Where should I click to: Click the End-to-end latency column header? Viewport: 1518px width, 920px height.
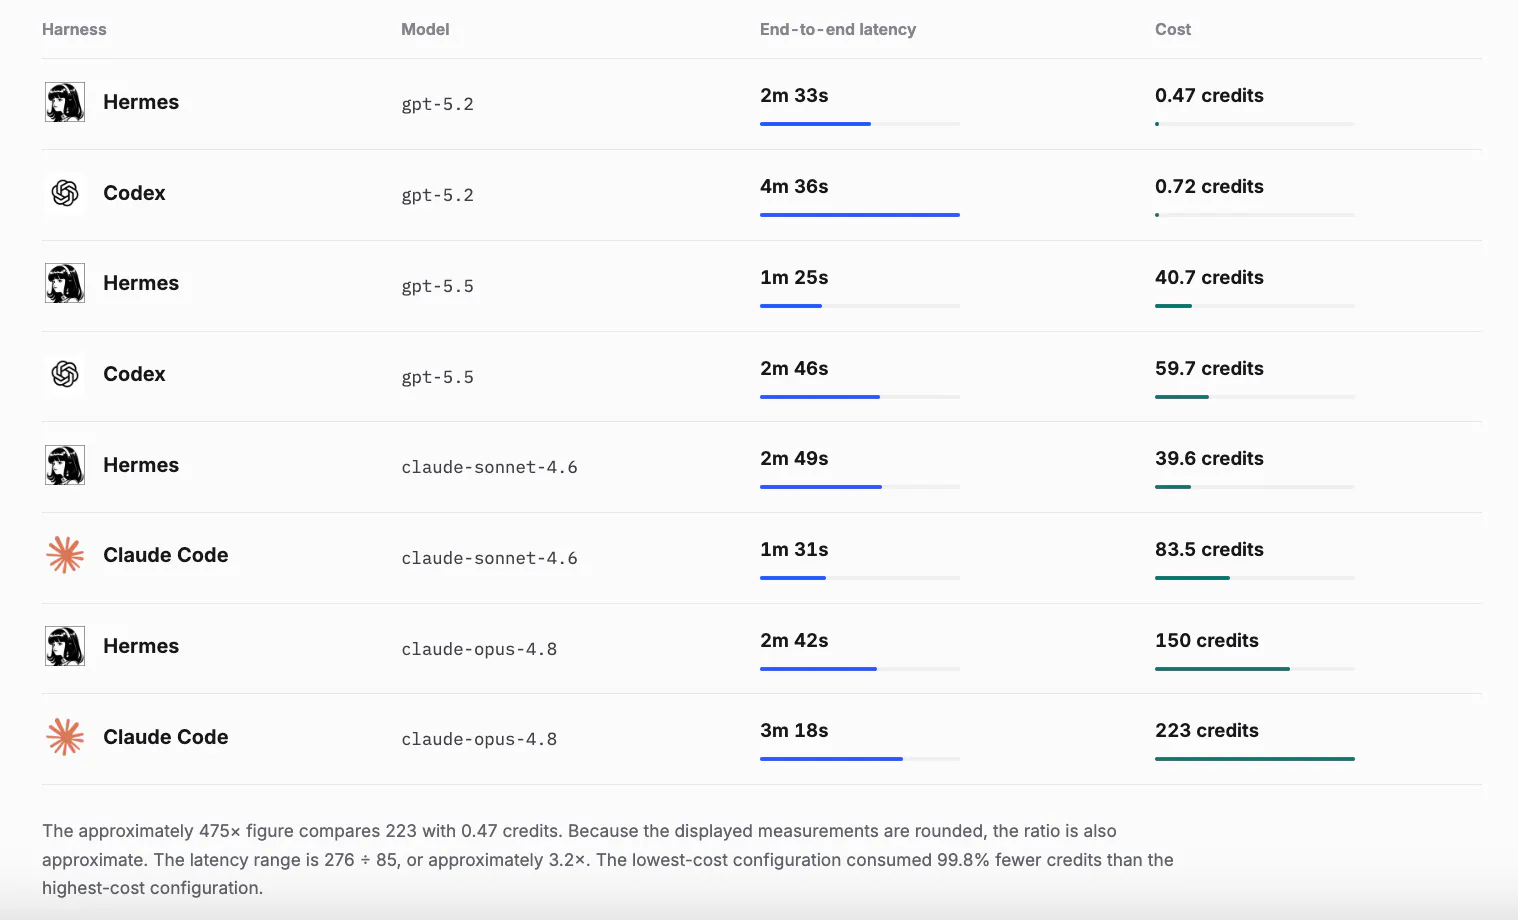click(x=838, y=29)
